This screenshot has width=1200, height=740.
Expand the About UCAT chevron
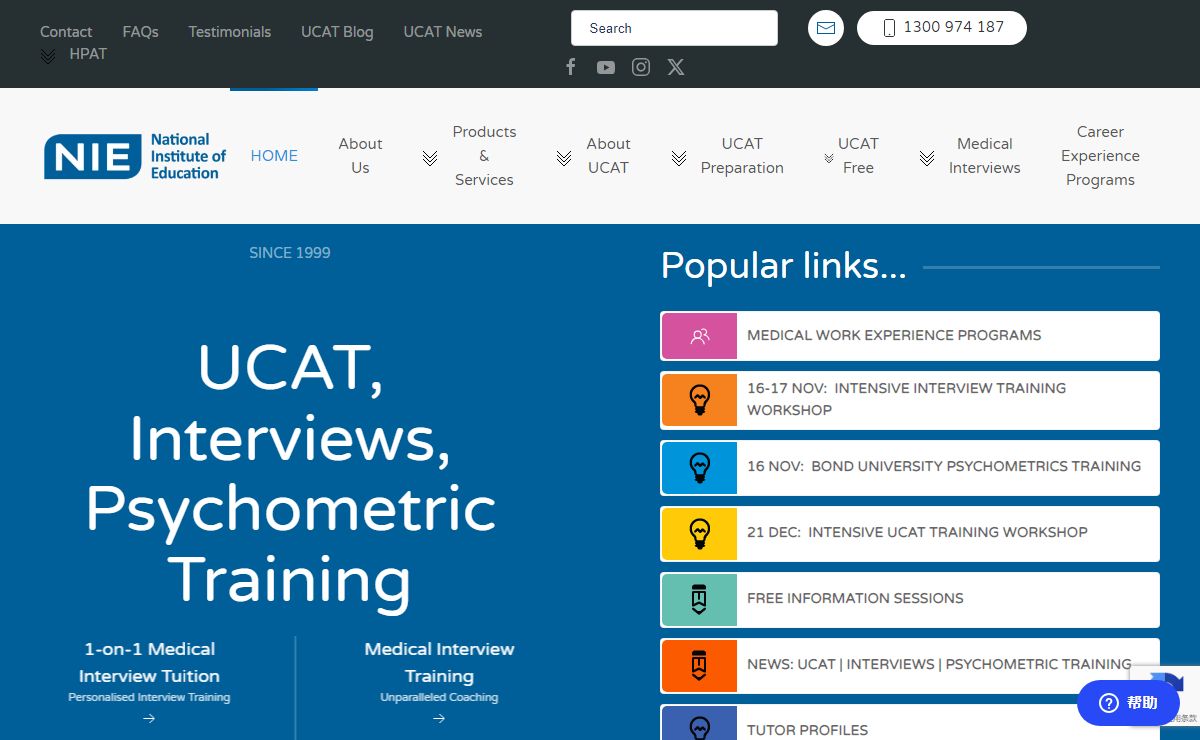564,157
